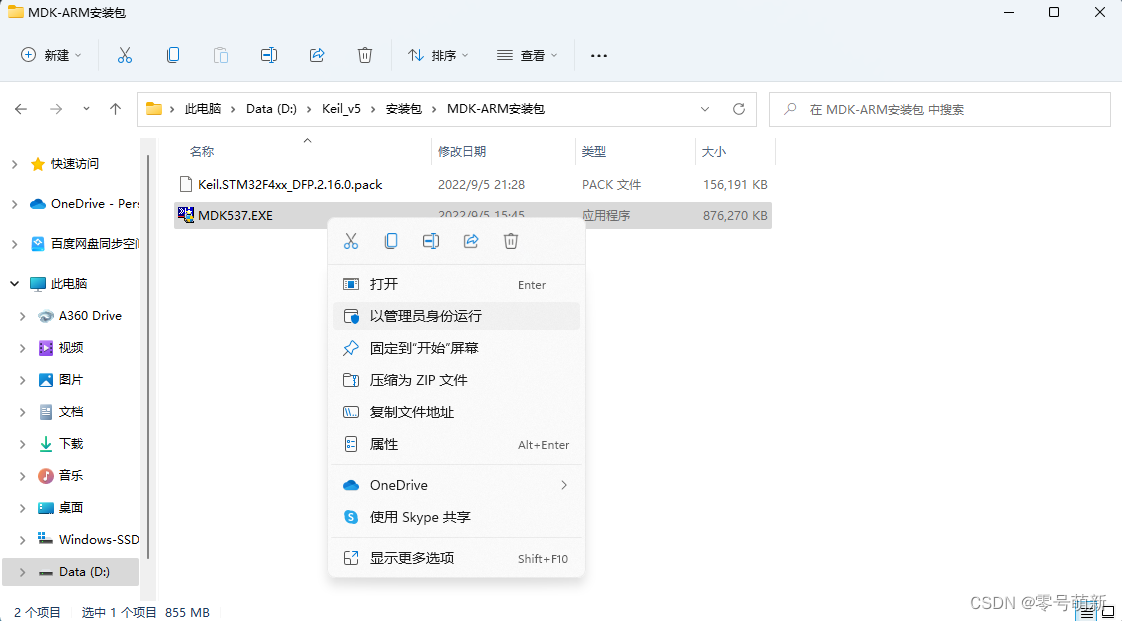Image resolution: width=1122 pixels, height=621 pixels.
Task: Click the Share icon in the context menu
Action: [x=471, y=241]
